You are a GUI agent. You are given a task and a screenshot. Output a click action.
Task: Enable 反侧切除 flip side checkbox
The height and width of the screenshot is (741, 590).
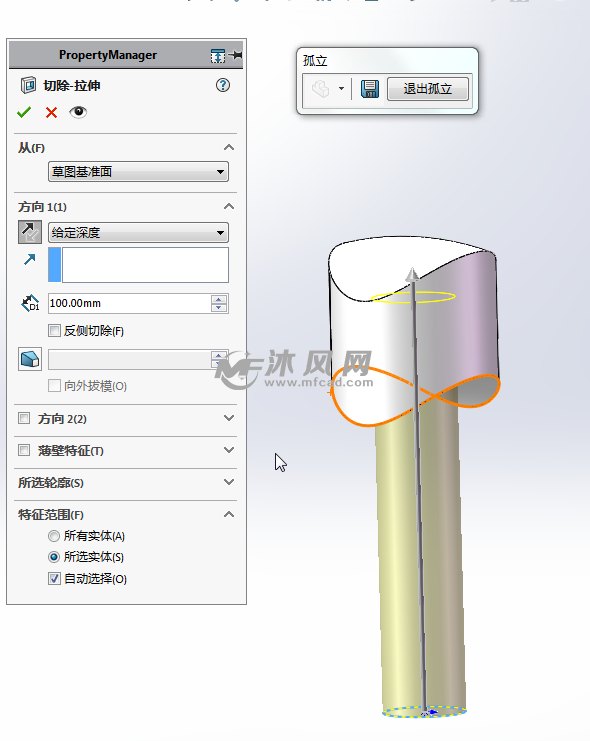click(x=54, y=330)
